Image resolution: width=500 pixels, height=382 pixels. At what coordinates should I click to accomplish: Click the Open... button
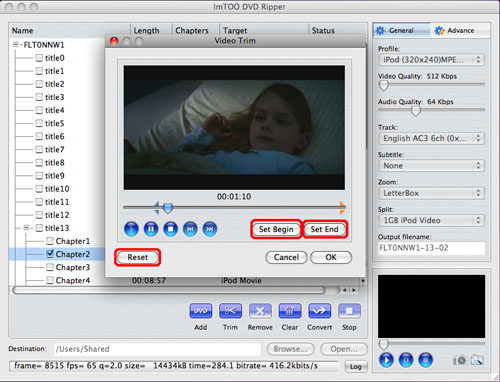pyautogui.click(x=344, y=349)
